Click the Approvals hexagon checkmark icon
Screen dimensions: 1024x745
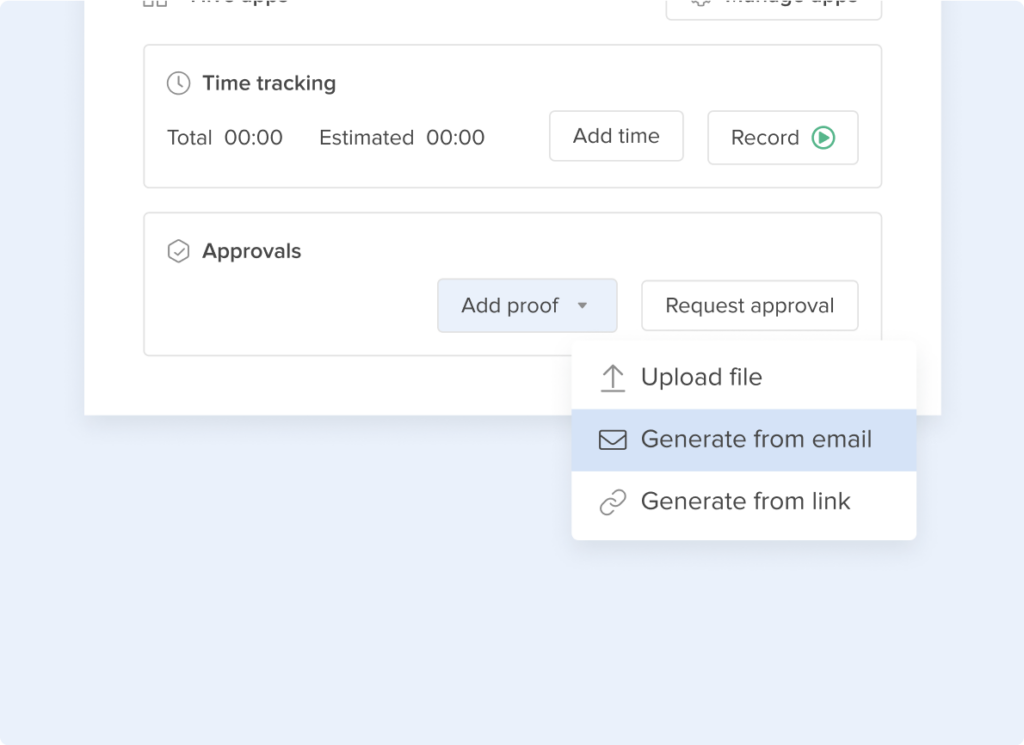coord(178,251)
